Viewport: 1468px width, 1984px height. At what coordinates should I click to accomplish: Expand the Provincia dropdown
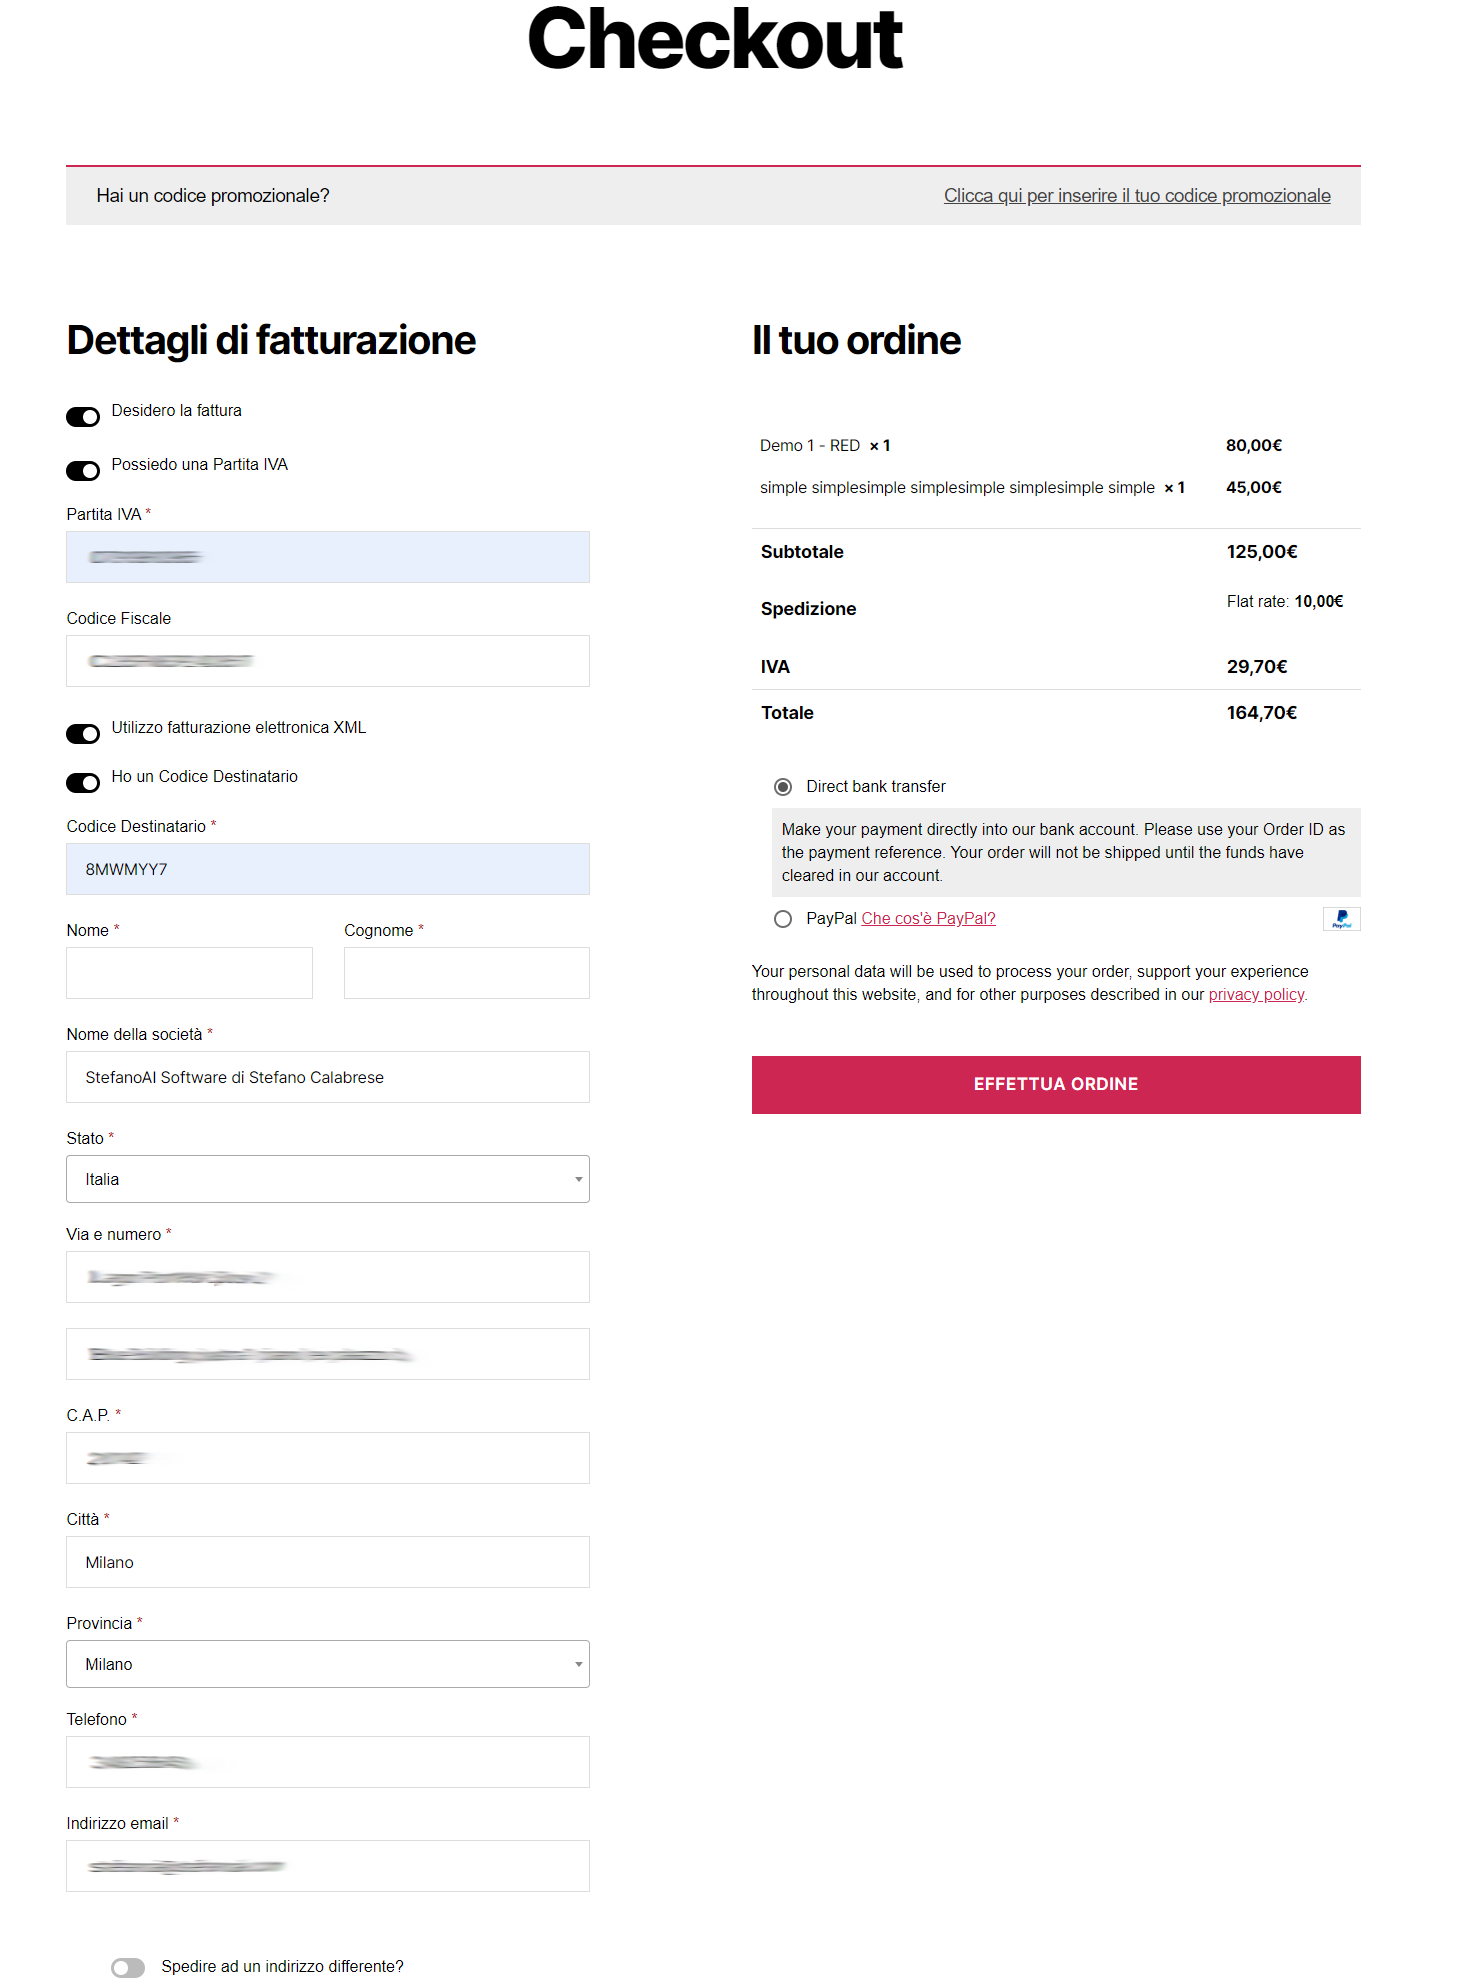point(327,1664)
